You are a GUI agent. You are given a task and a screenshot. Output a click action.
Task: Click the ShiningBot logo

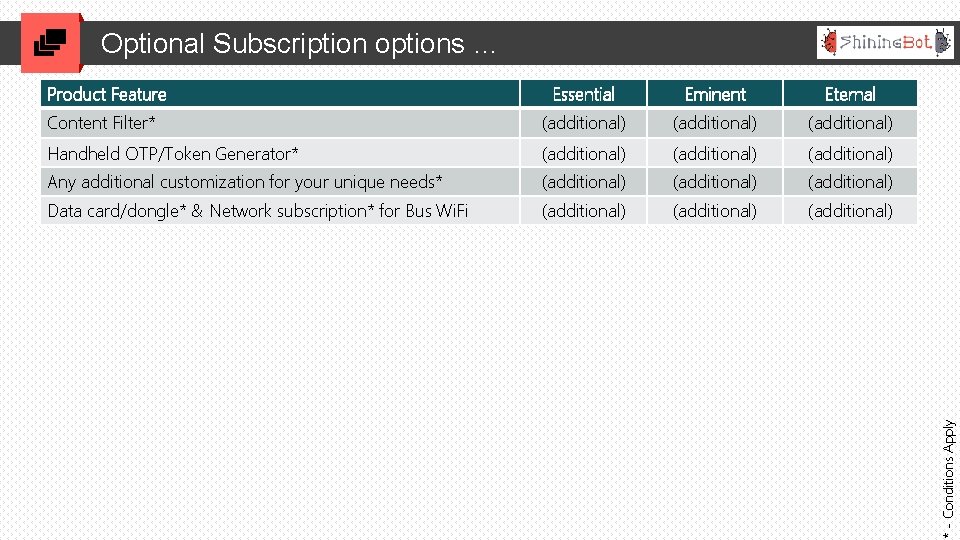pos(884,42)
